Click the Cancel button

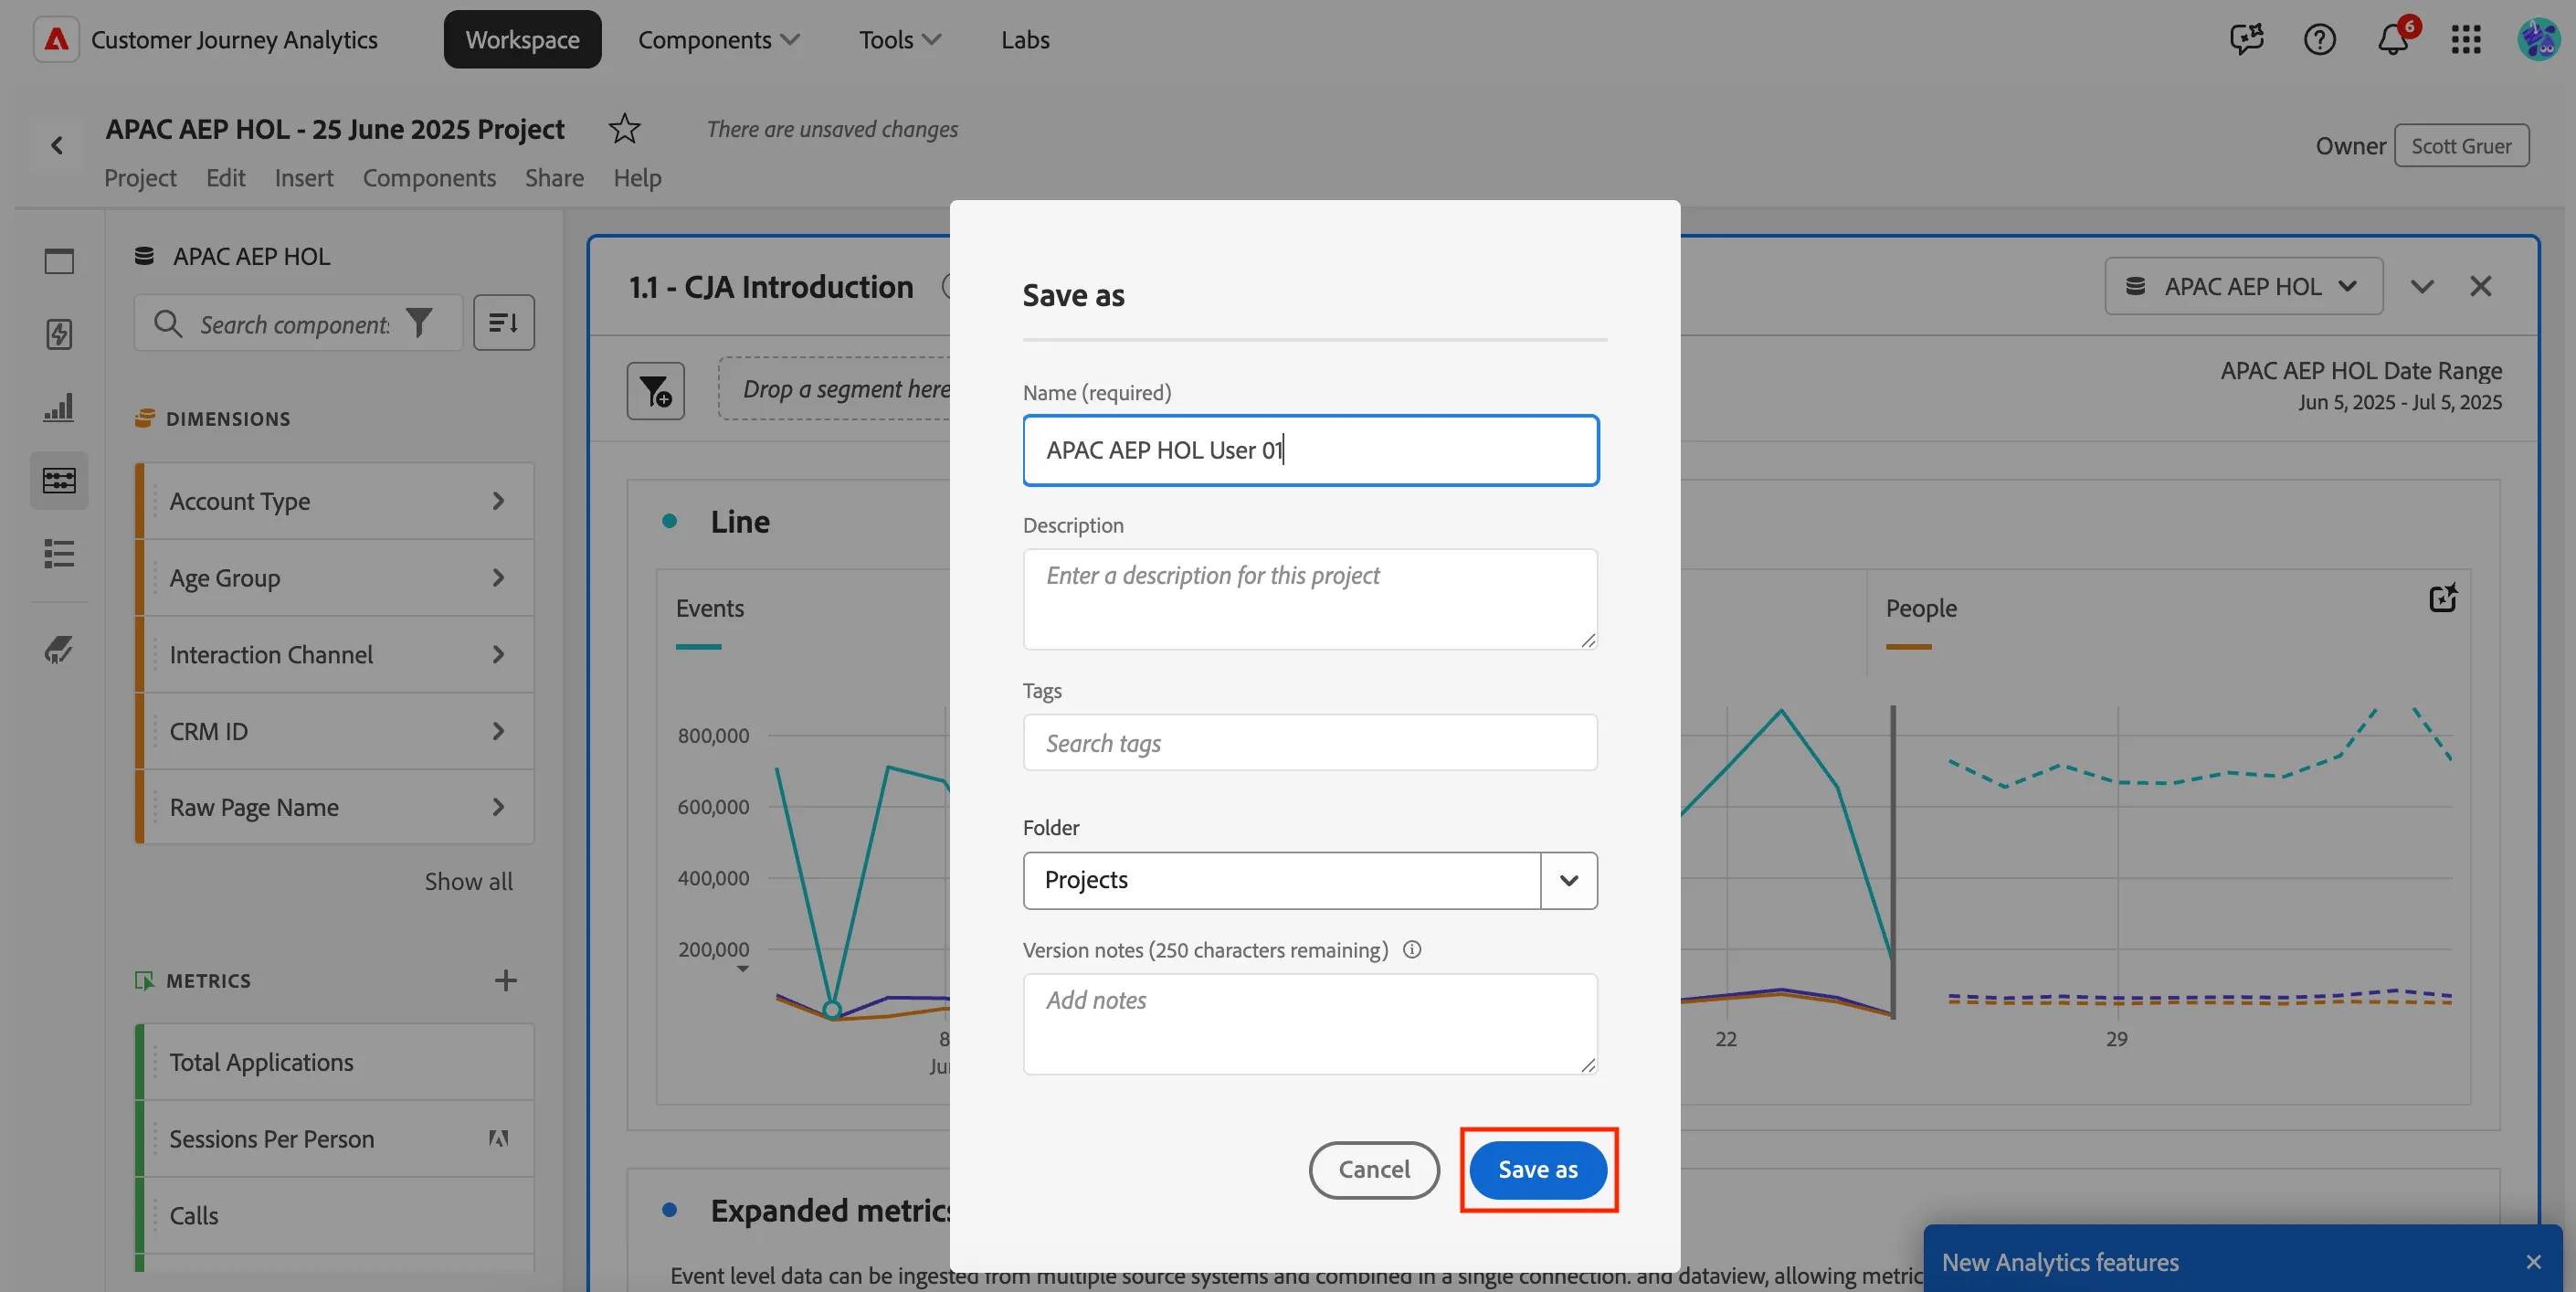click(x=1374, y=1169)
